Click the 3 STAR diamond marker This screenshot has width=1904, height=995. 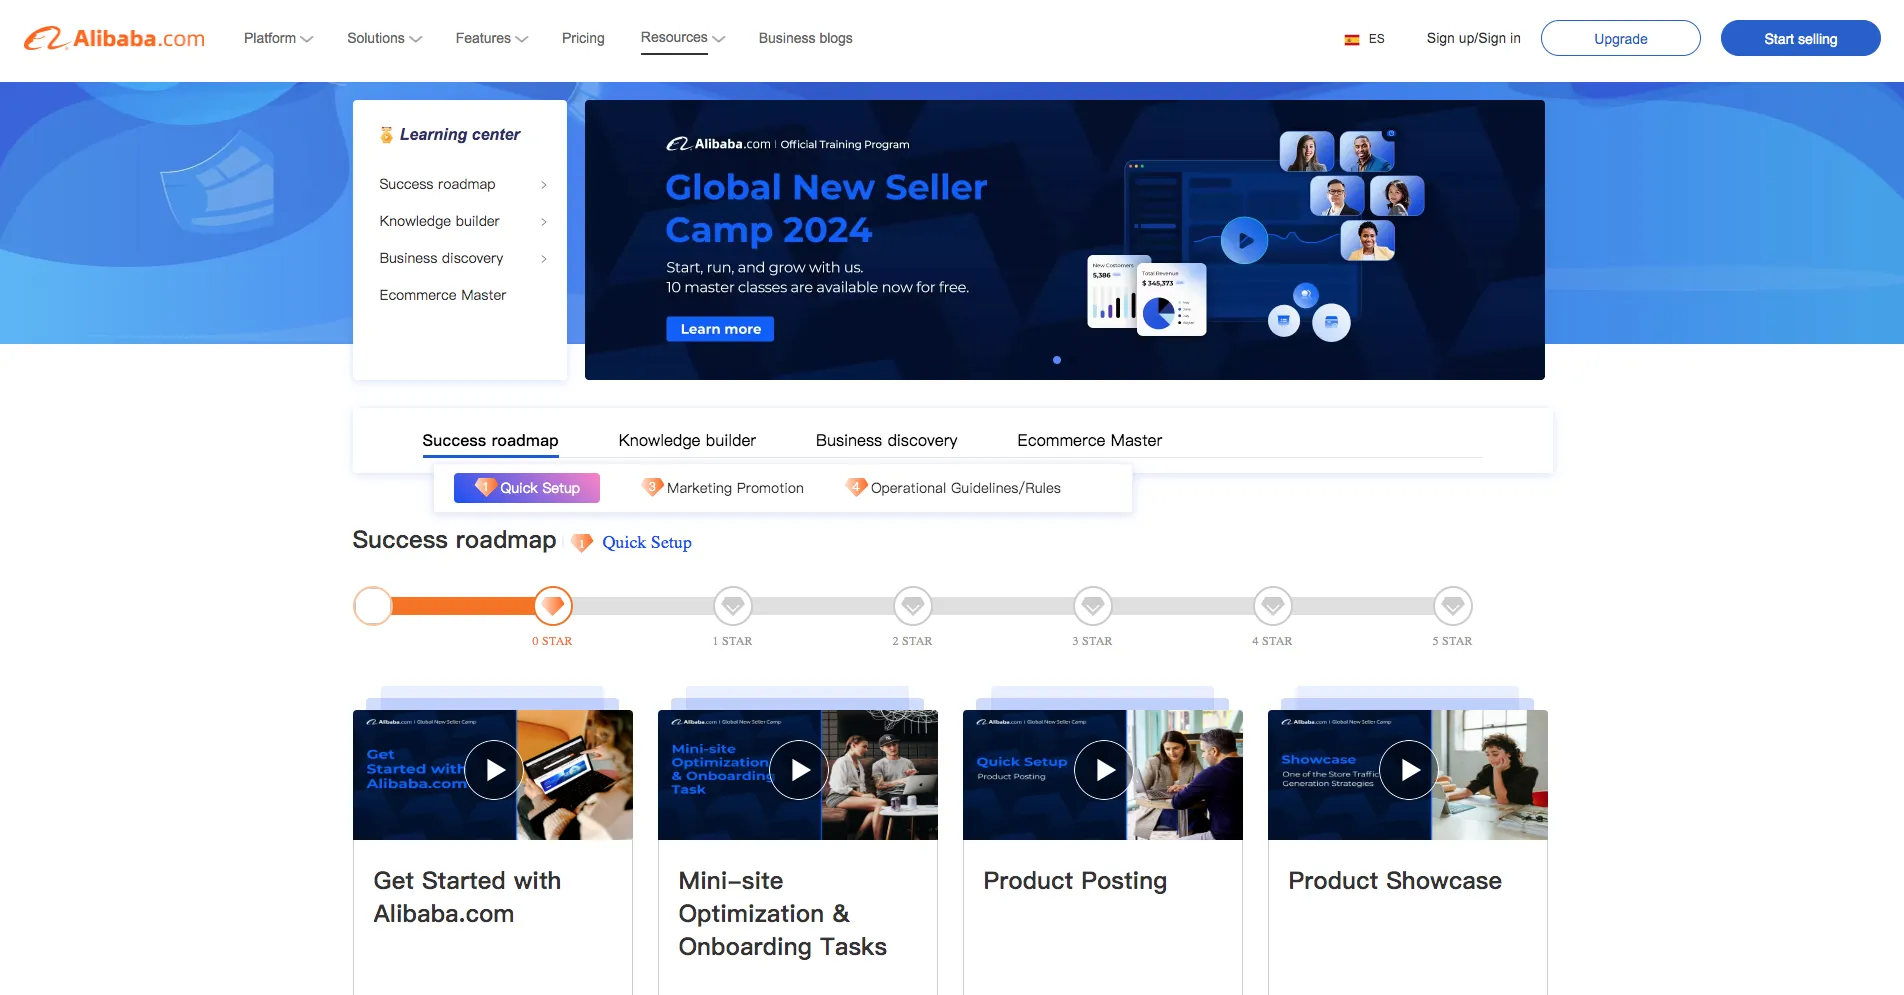(x=1093, y=606)
